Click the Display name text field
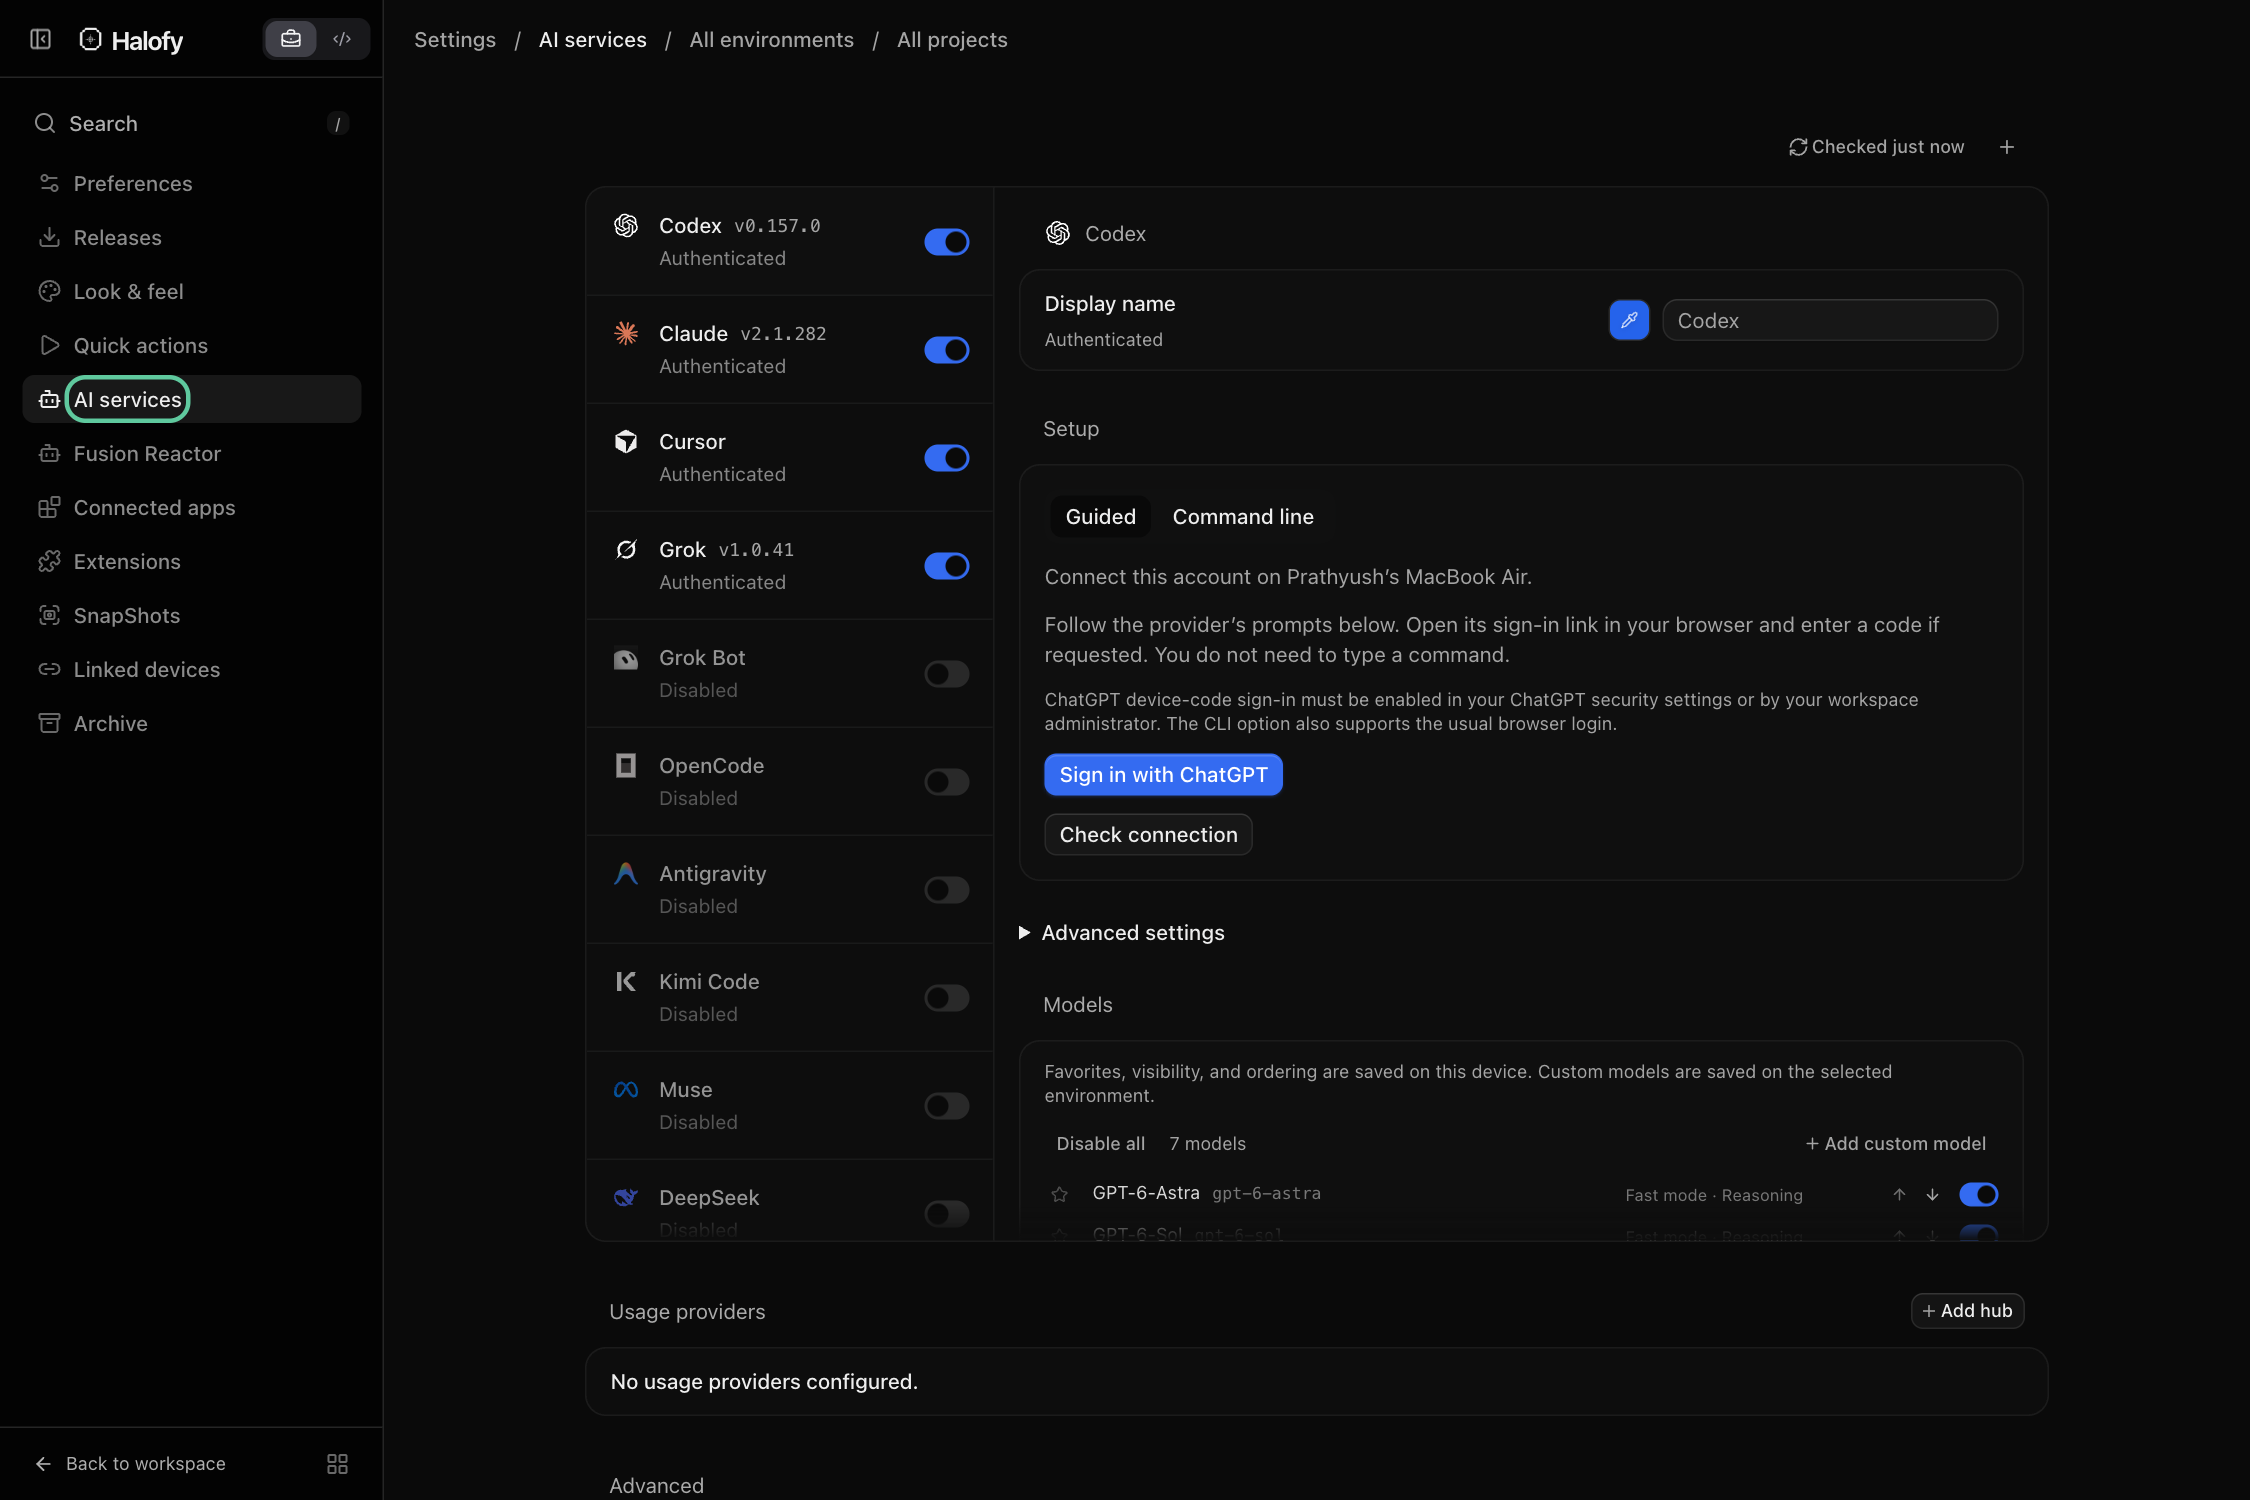2250x1500 pixels. pos(1829,320)
